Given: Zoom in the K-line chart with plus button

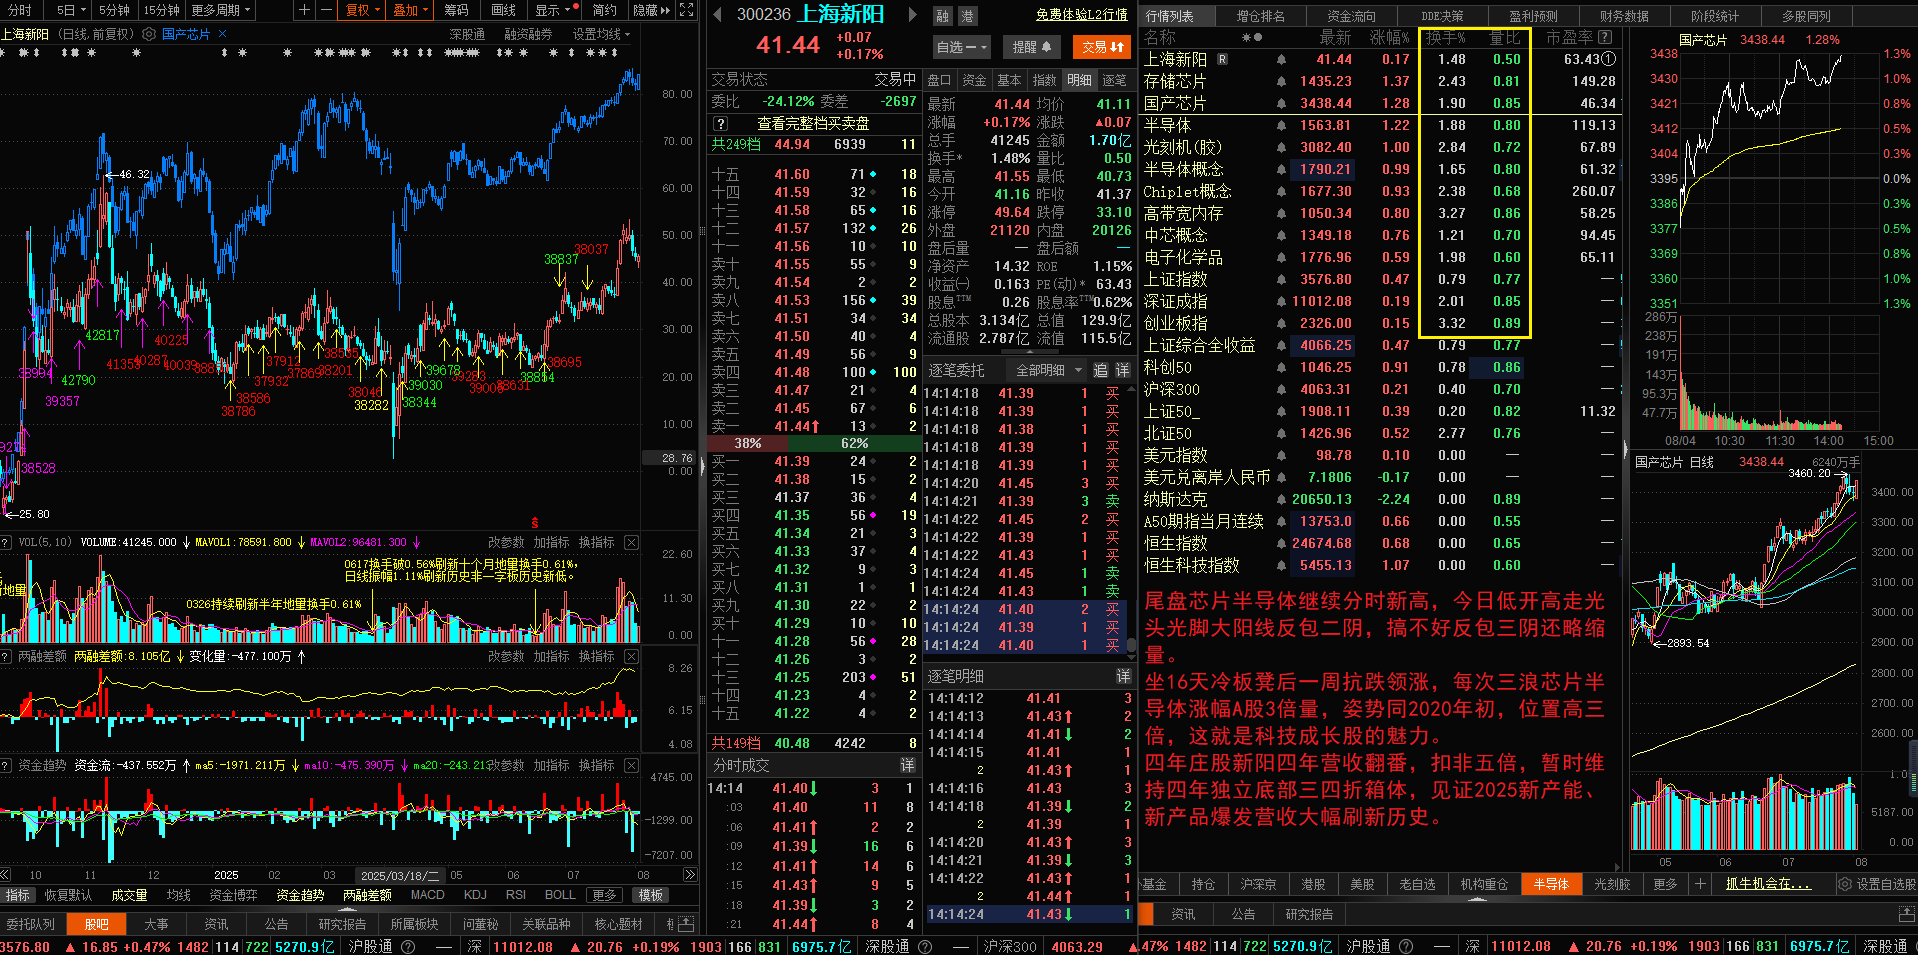Looking at the screenshot, I should click(304, 10).
